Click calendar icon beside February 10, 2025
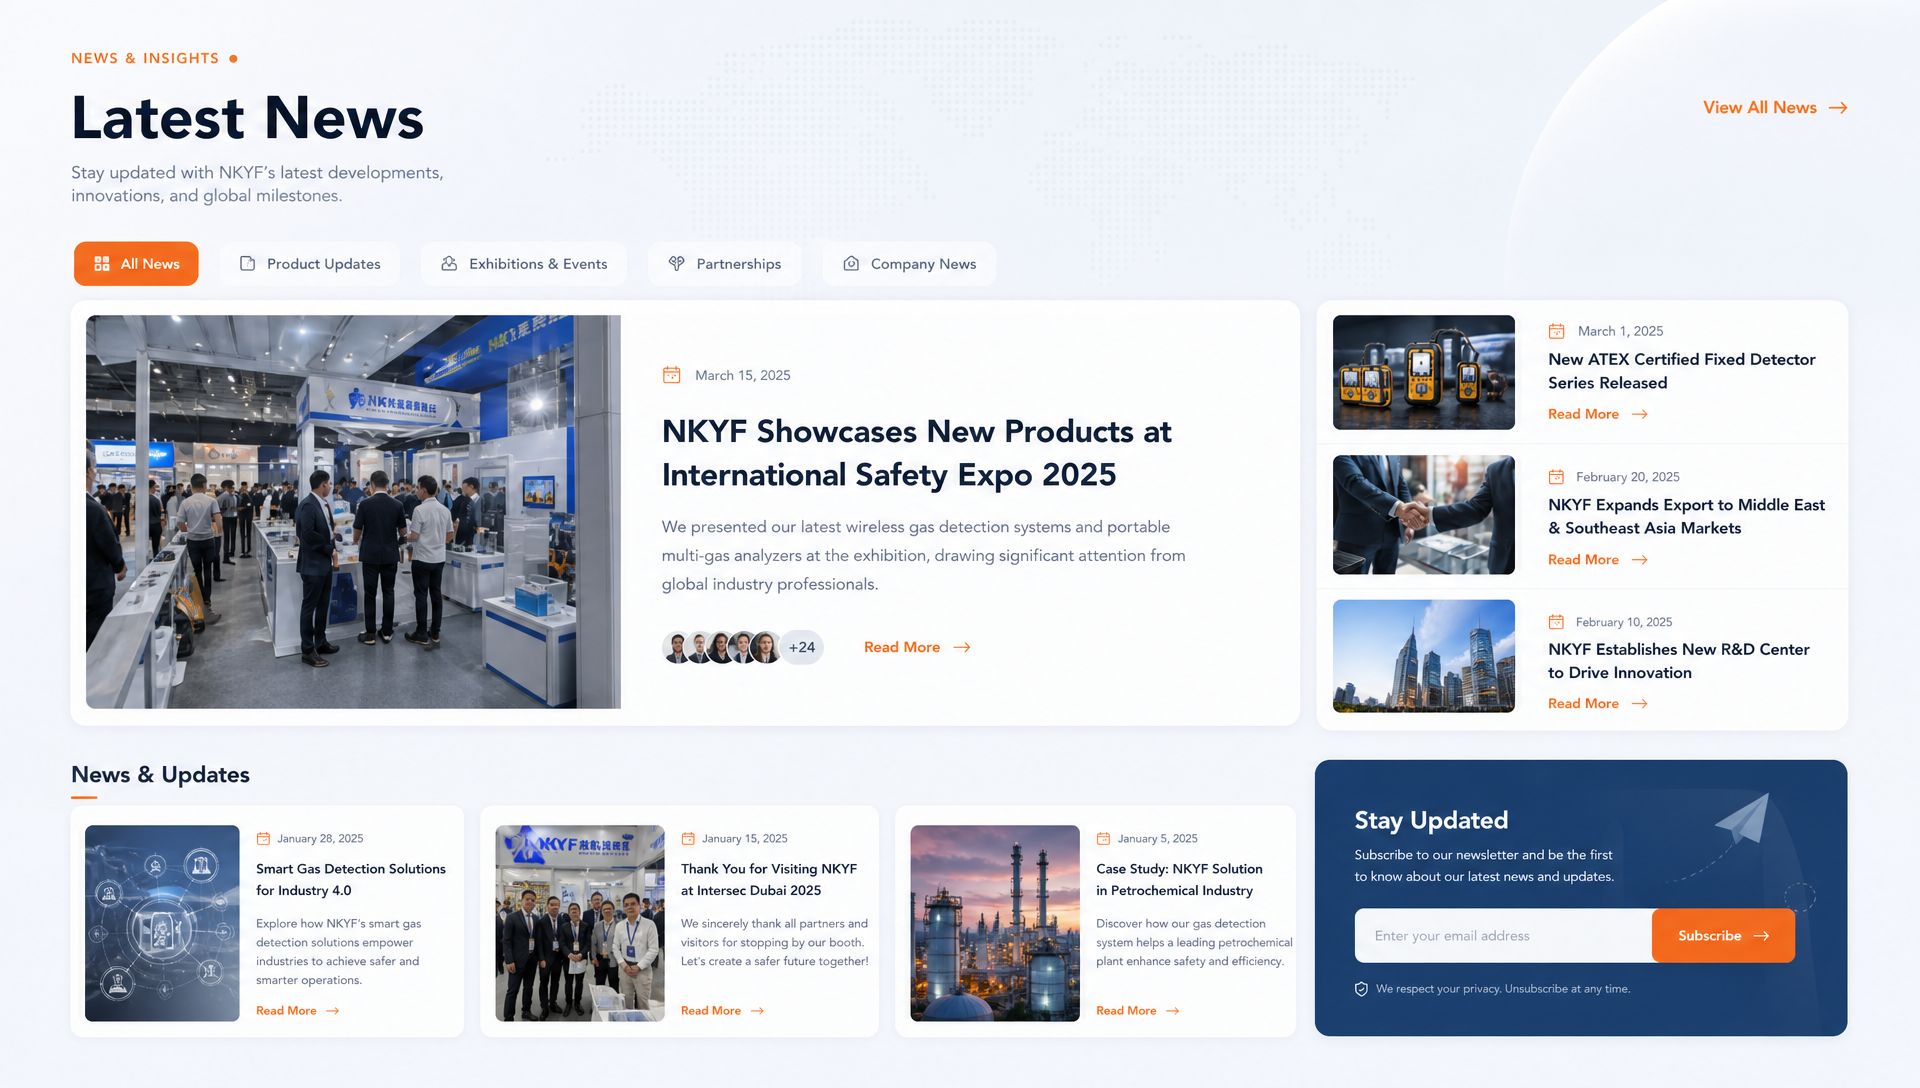This screenshot has width=1920, height=1088. pyautogui.click(x=1557, y=622)
